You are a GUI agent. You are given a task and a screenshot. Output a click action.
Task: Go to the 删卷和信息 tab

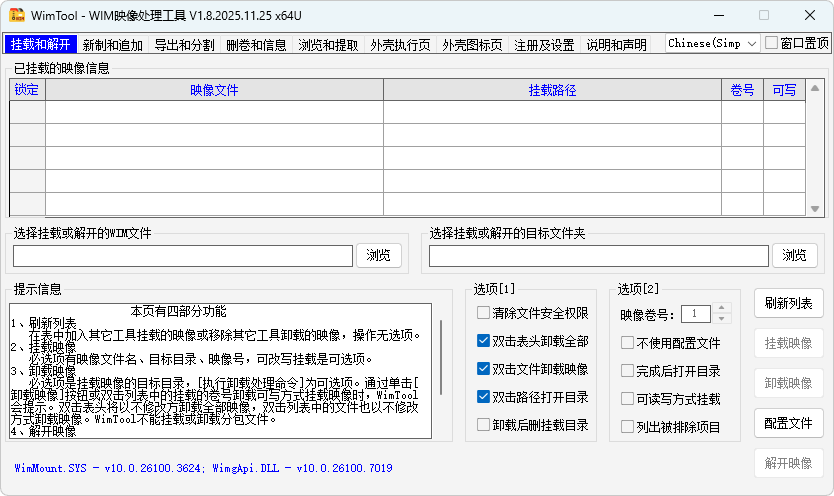256,45
